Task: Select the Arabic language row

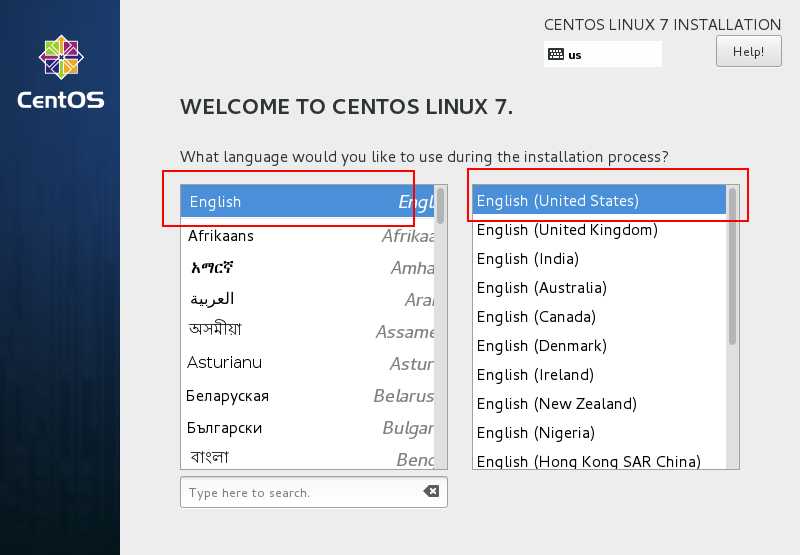Action: coord(308,299)
